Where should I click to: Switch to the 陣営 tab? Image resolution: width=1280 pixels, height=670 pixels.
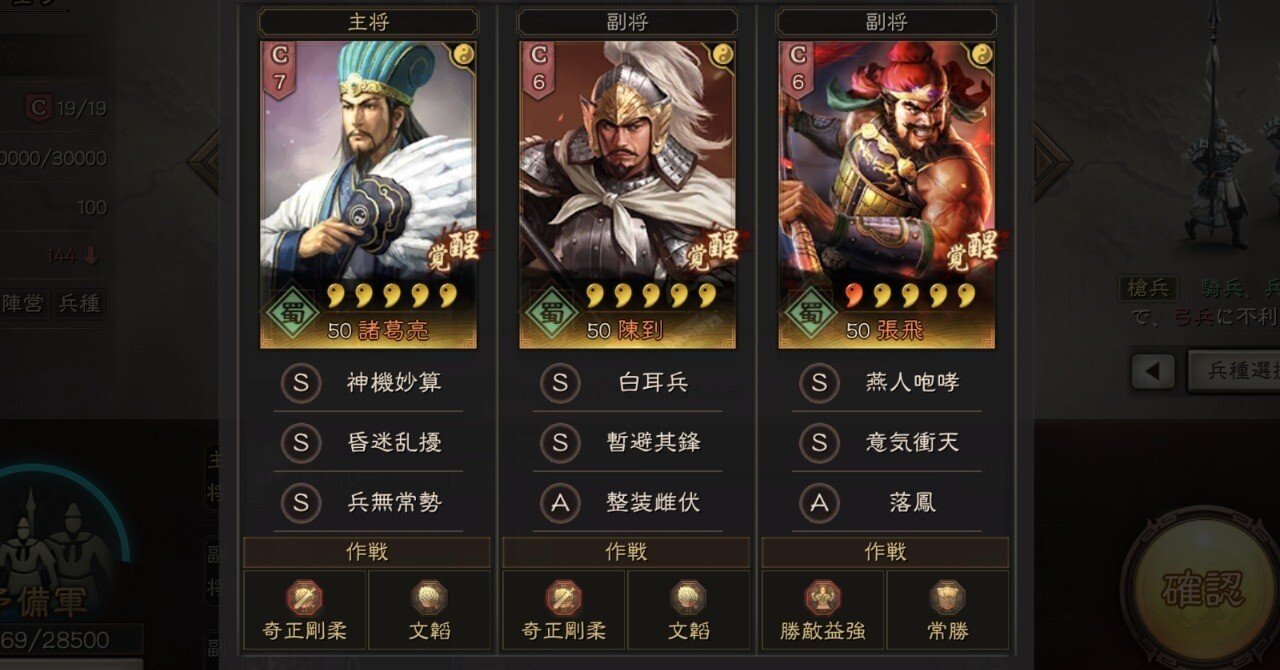coord(23,304)
